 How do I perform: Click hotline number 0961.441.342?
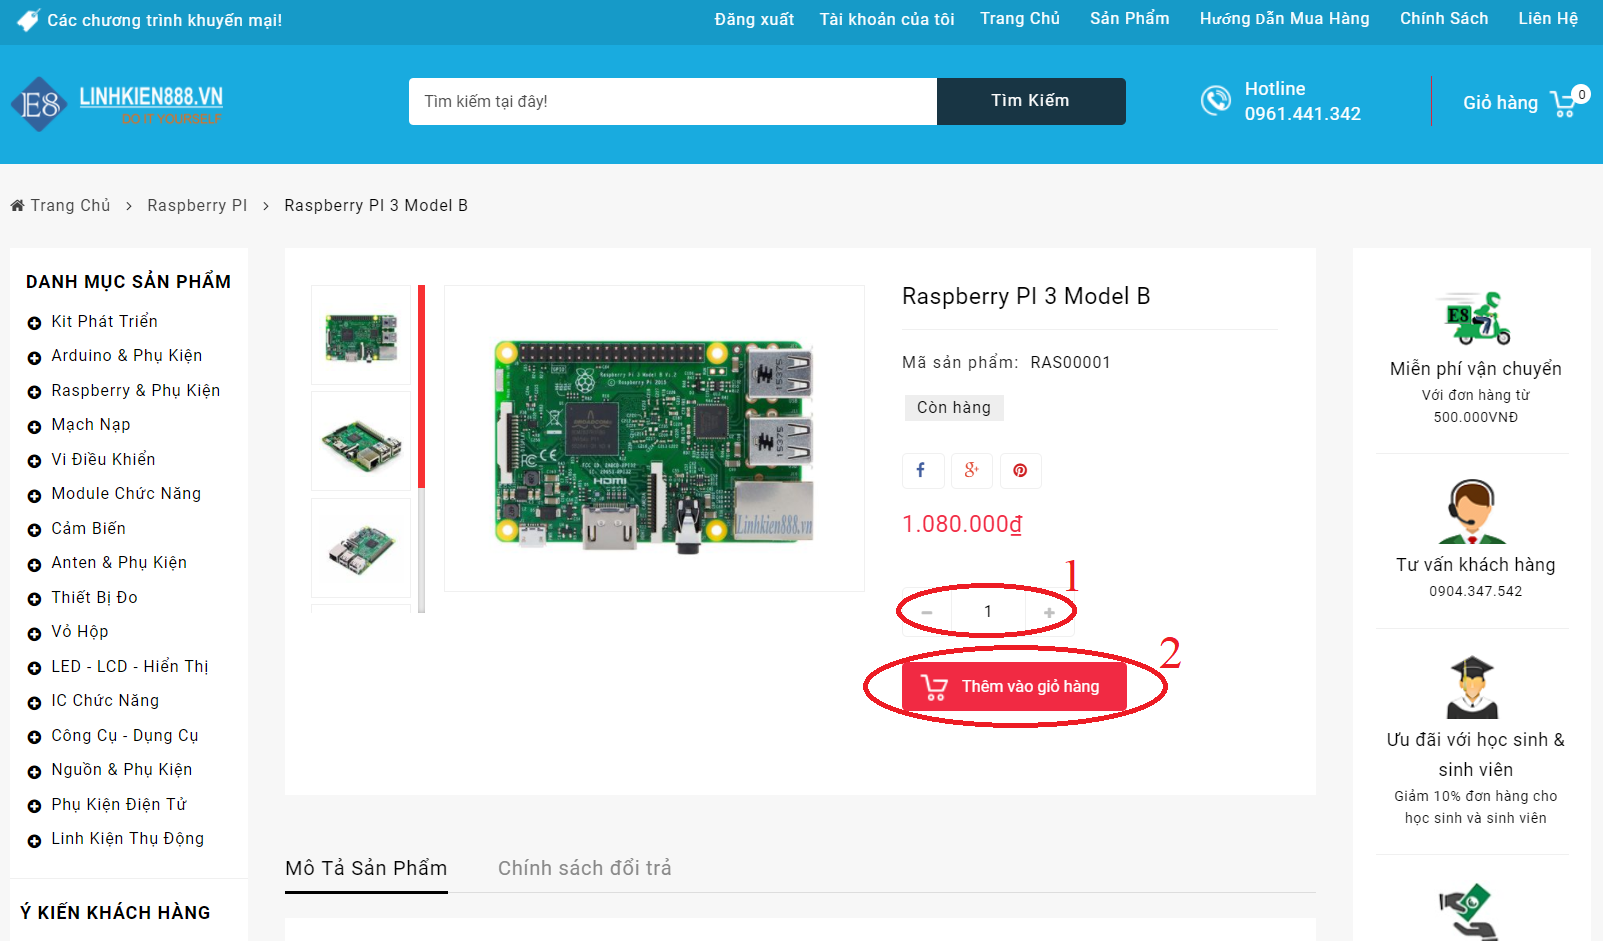[x=1303, y=114]
